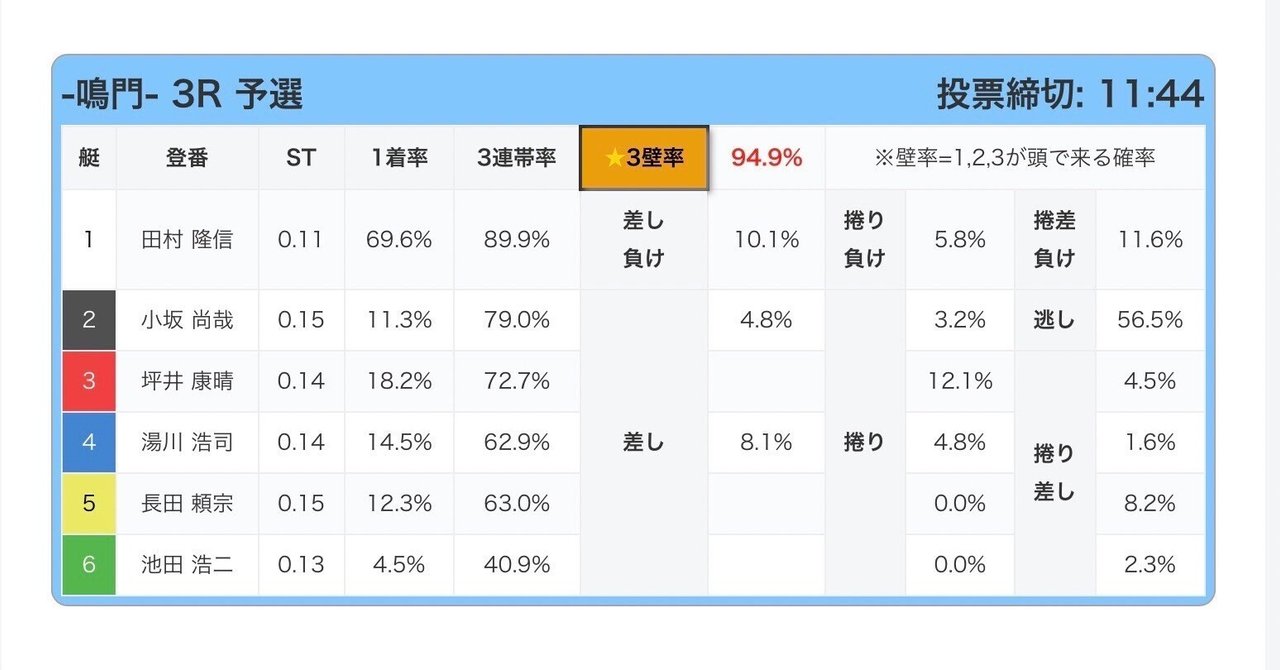This screenshot has height=670, width=1280.
Task: Click the 3連帯率 column header
Action: click(516, 158)
